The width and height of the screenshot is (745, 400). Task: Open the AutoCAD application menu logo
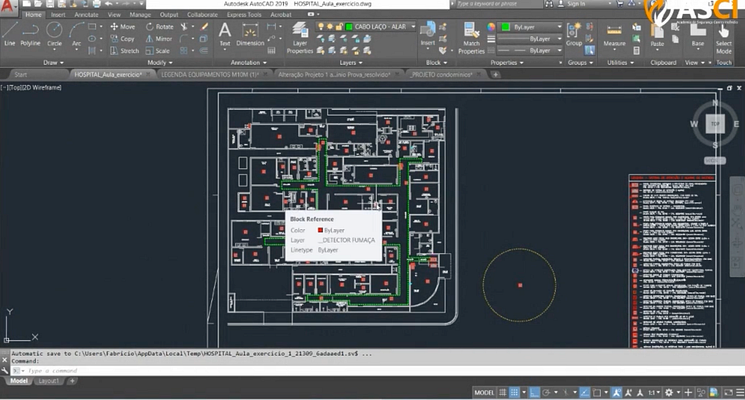coord(9,7)
